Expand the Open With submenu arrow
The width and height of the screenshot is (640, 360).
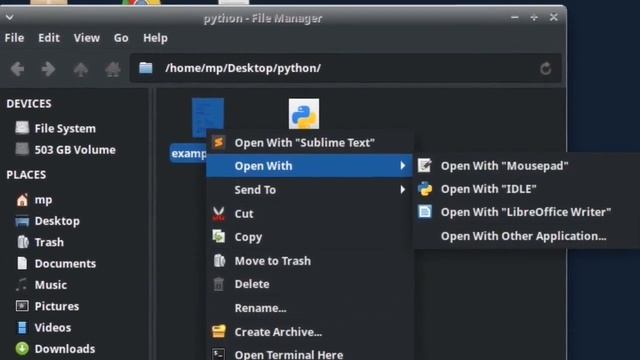(x=402, y=165)
